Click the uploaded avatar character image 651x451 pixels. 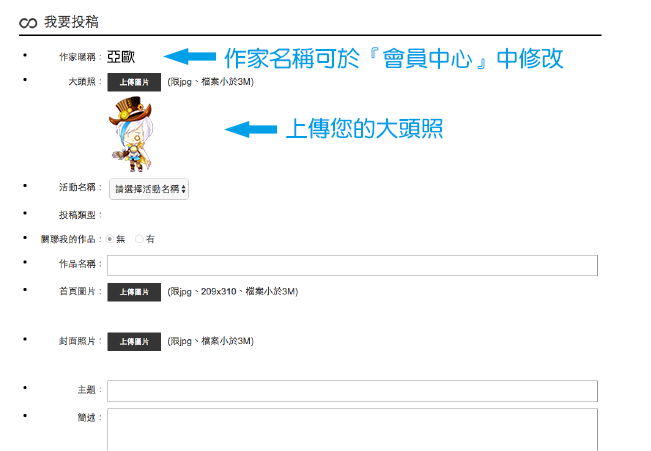132,134
